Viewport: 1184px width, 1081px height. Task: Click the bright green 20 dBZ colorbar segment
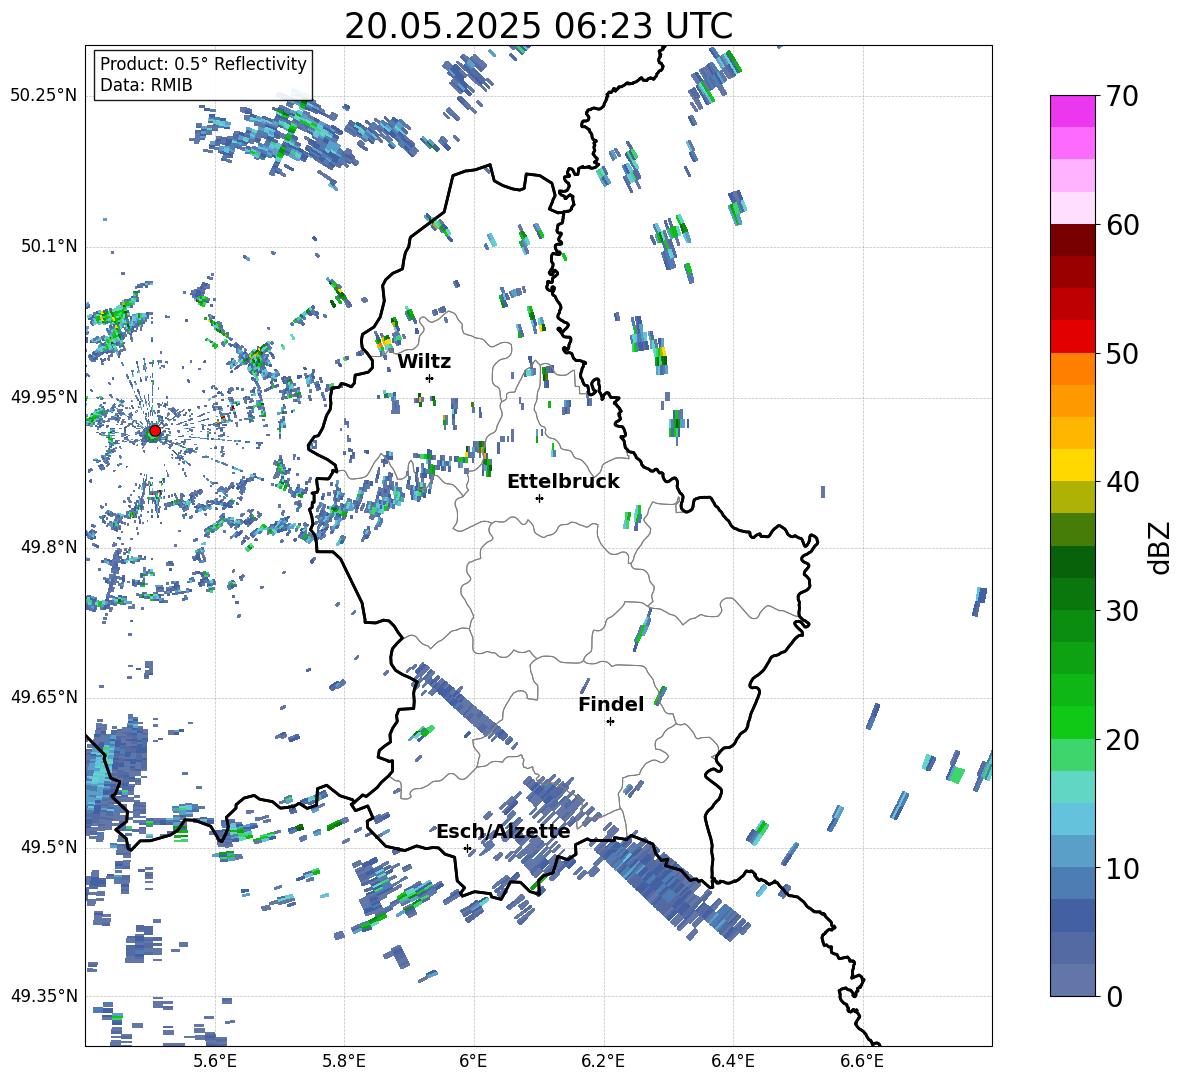[x=1072, y=723]
